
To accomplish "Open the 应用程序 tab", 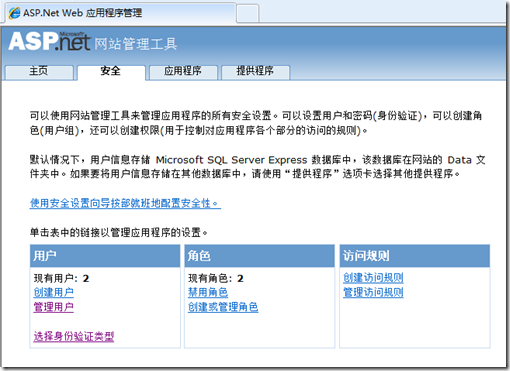I will point(183,71).
